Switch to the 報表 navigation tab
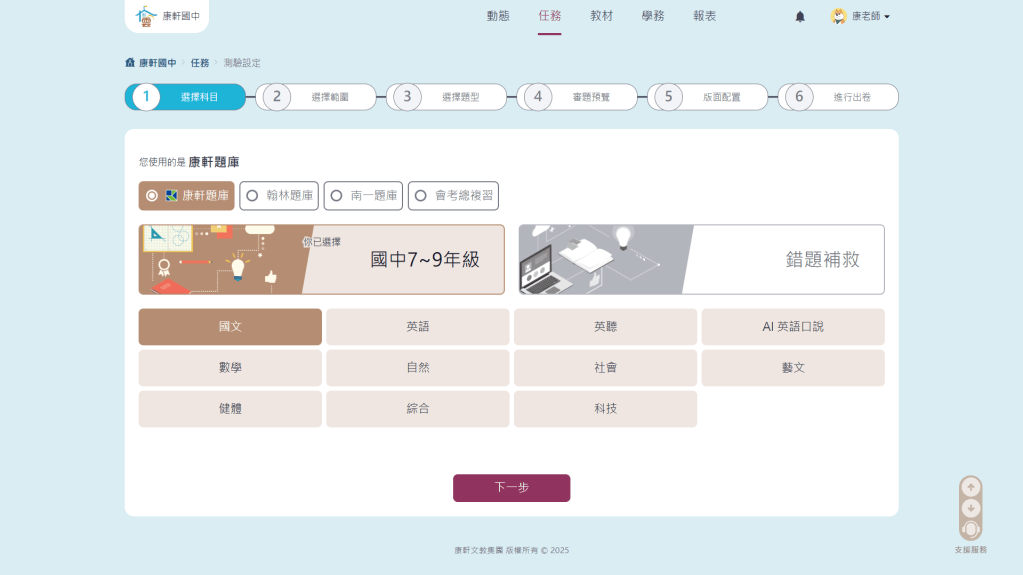 705,16
